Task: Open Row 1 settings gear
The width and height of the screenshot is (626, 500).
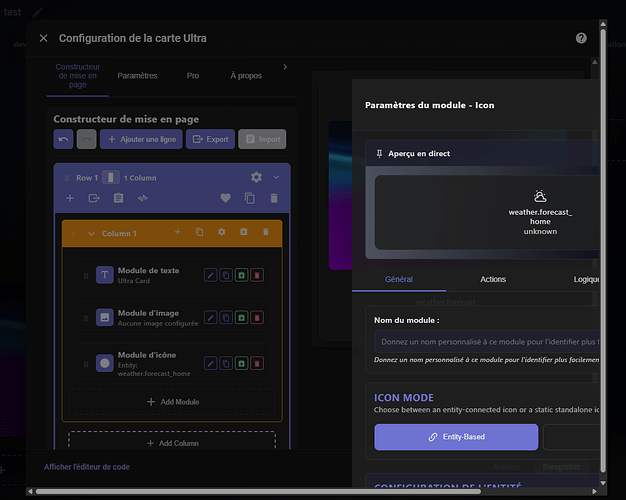Action: (x=256, y=177)
